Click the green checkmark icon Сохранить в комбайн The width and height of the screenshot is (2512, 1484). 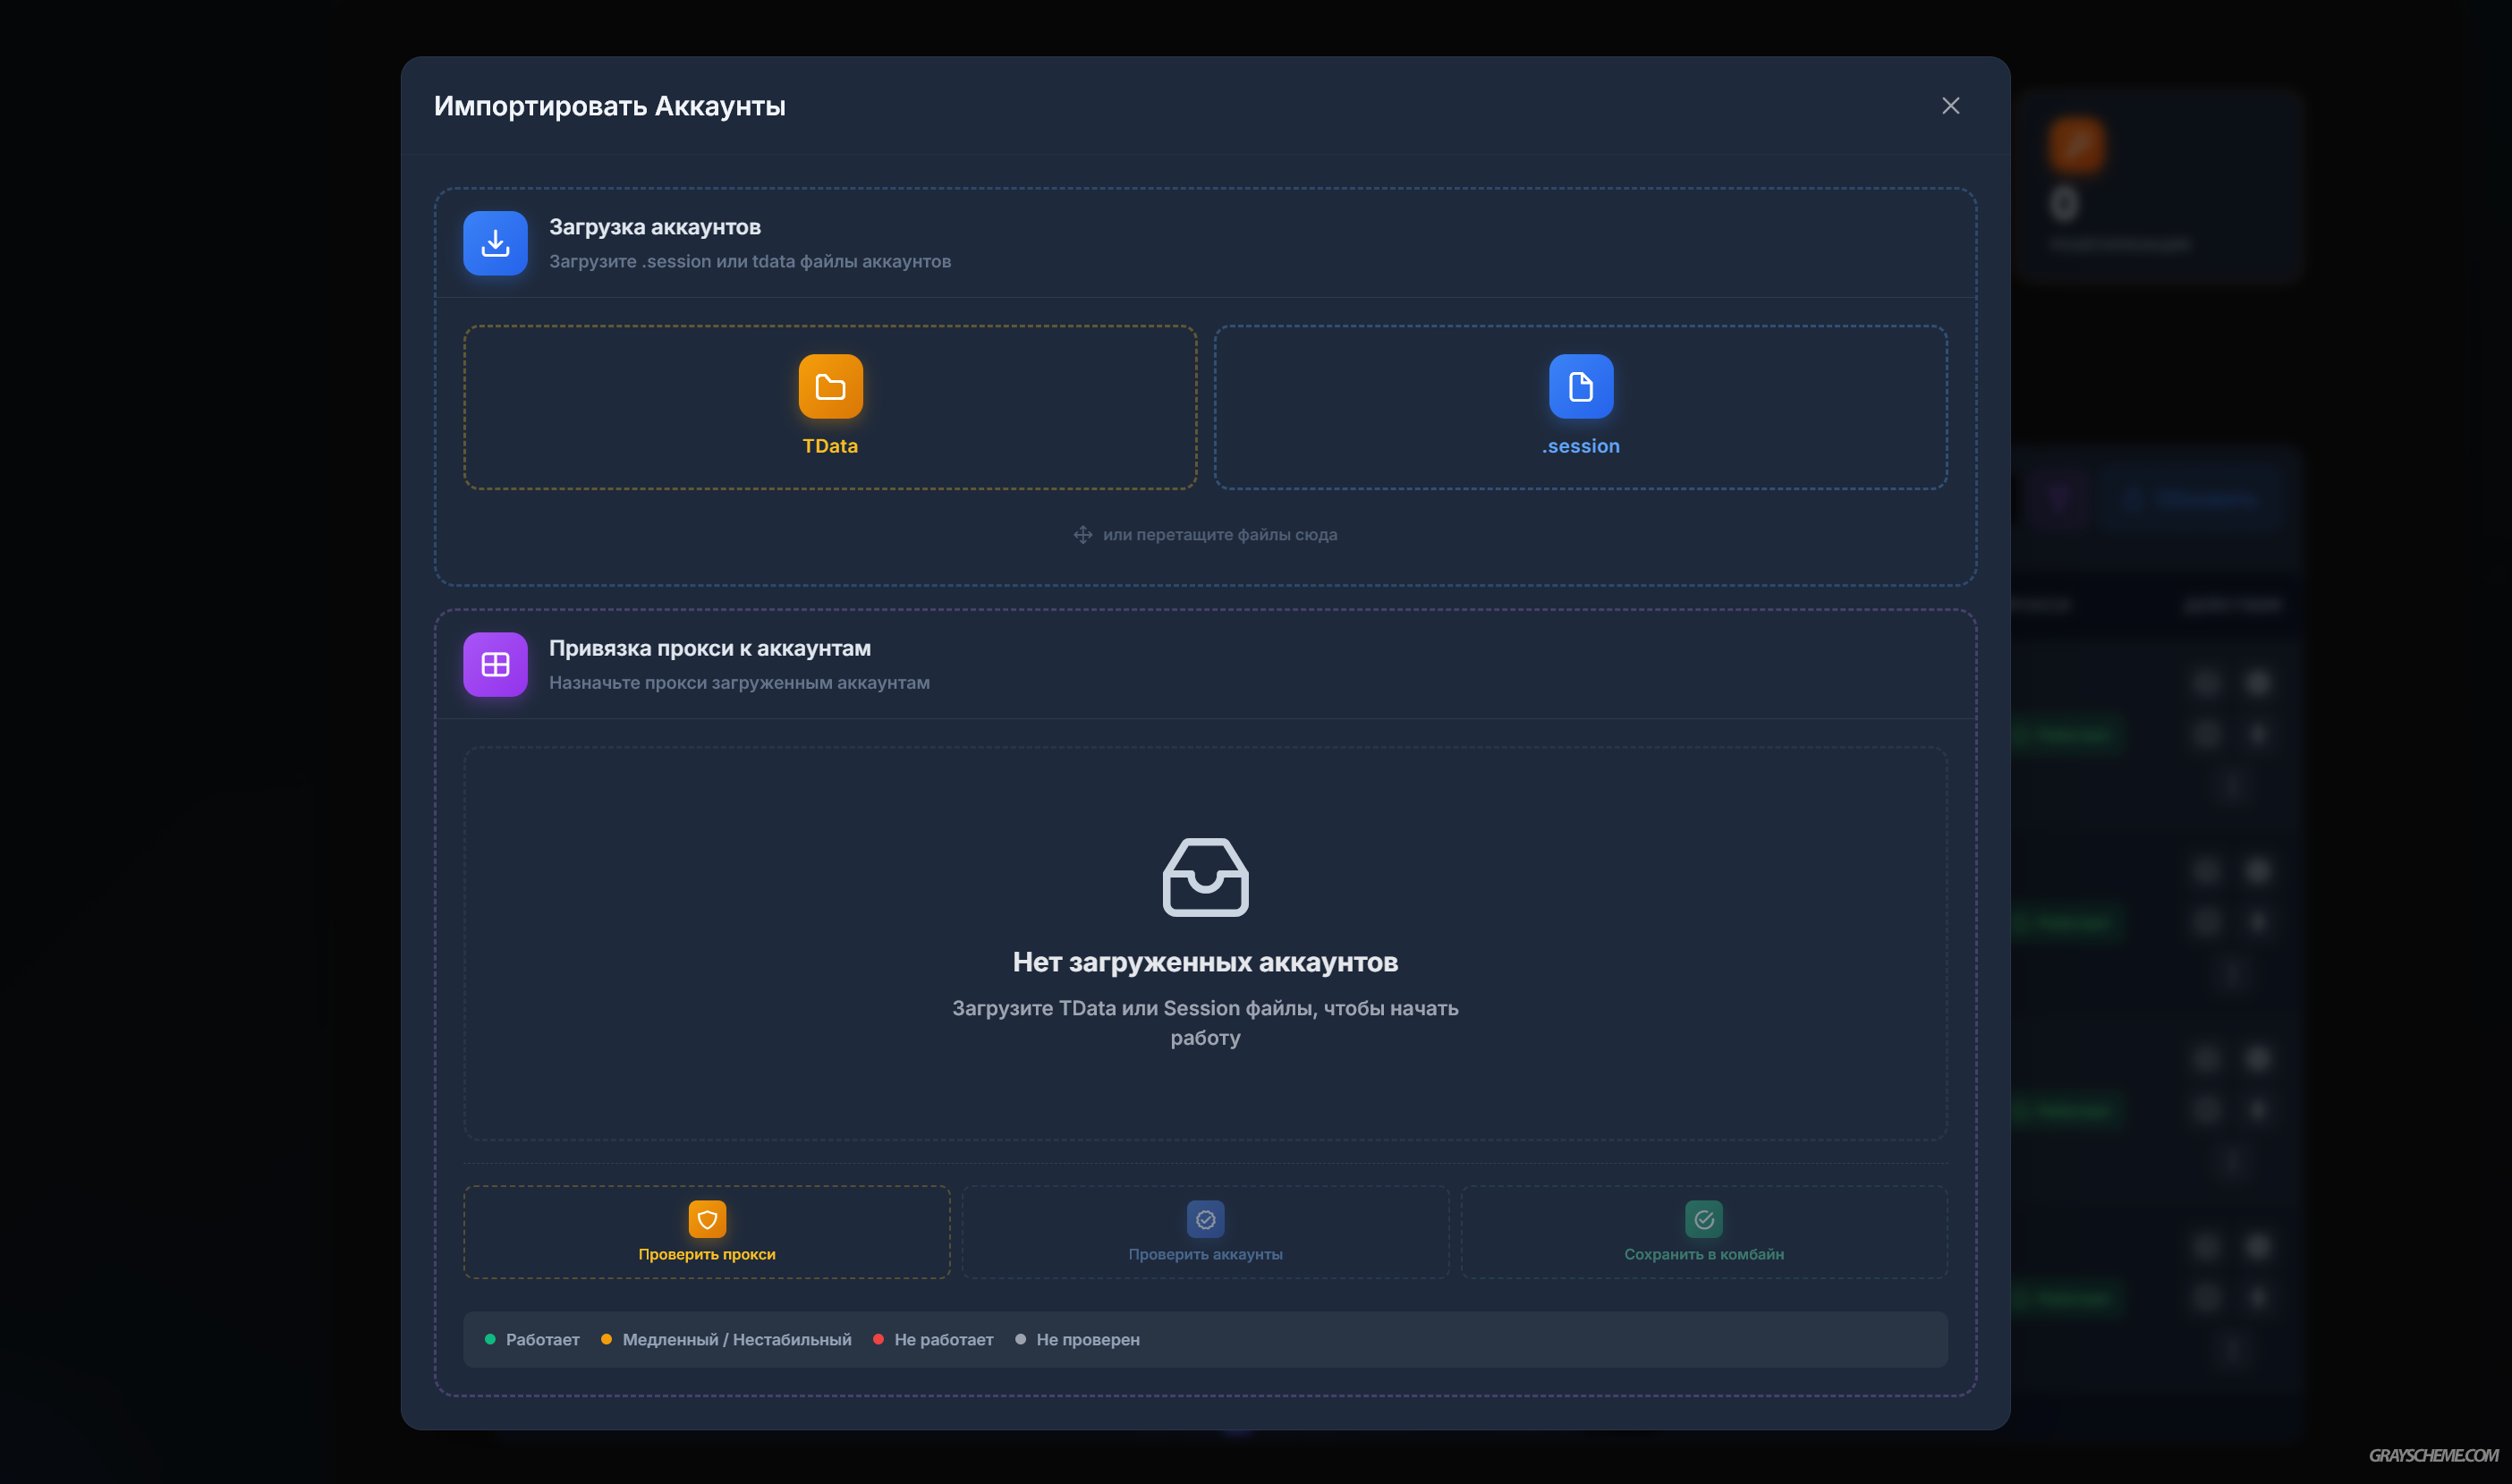point(1703,1219)
